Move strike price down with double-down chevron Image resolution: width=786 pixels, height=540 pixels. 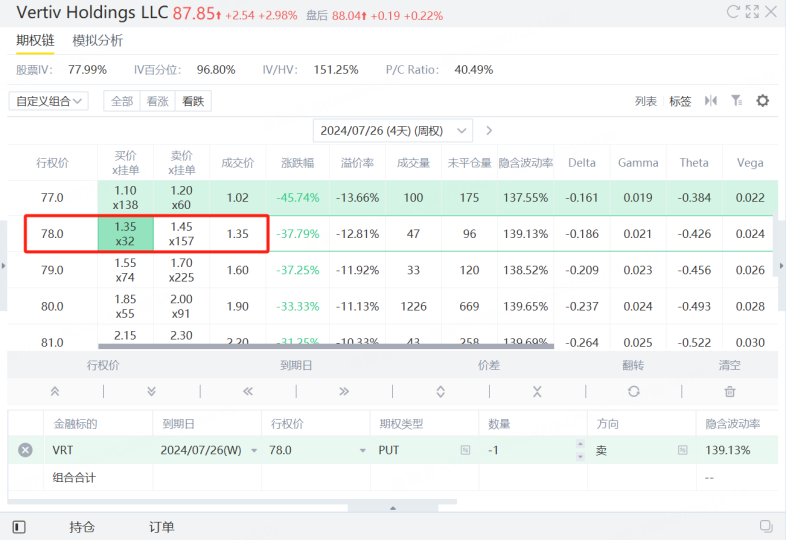point(151,392)
